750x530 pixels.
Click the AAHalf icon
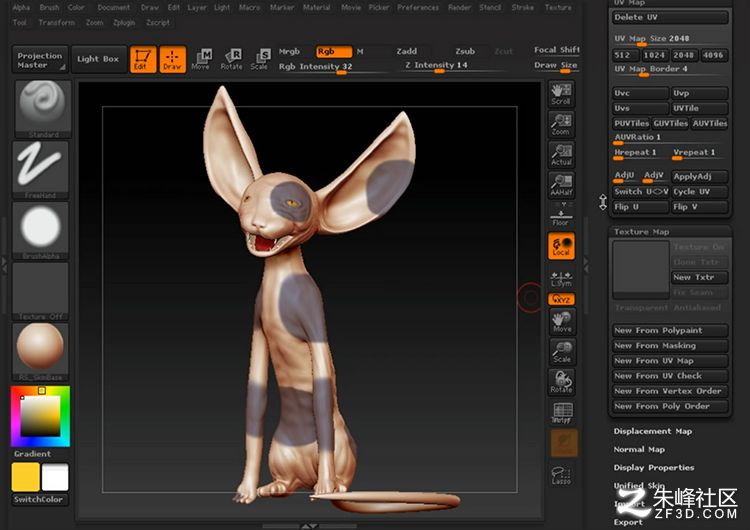pyautogui.click(x=562, y=185)
